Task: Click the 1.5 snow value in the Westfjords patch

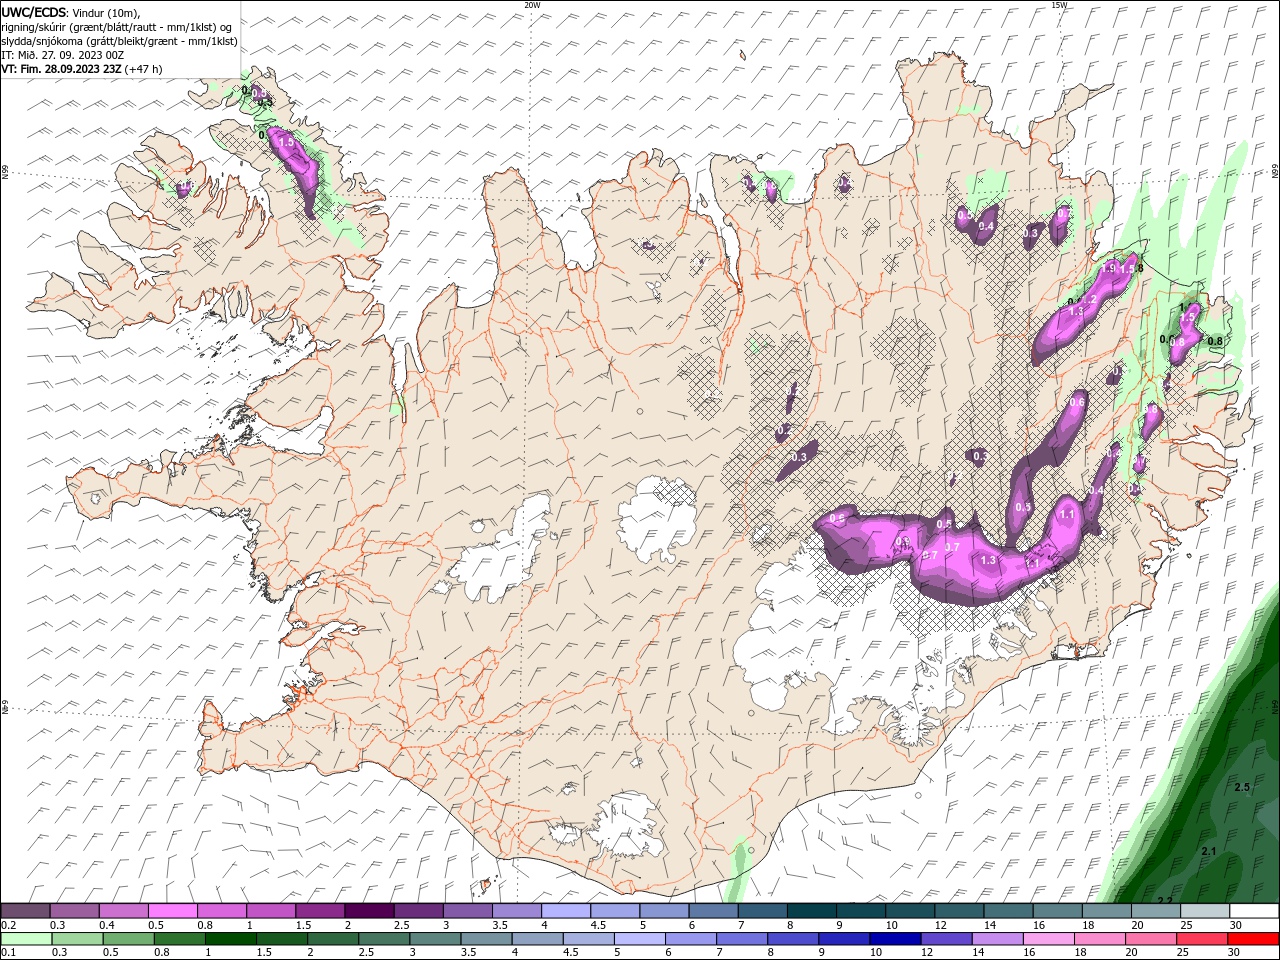Action: pyautogui.click(x=287, y=143)
